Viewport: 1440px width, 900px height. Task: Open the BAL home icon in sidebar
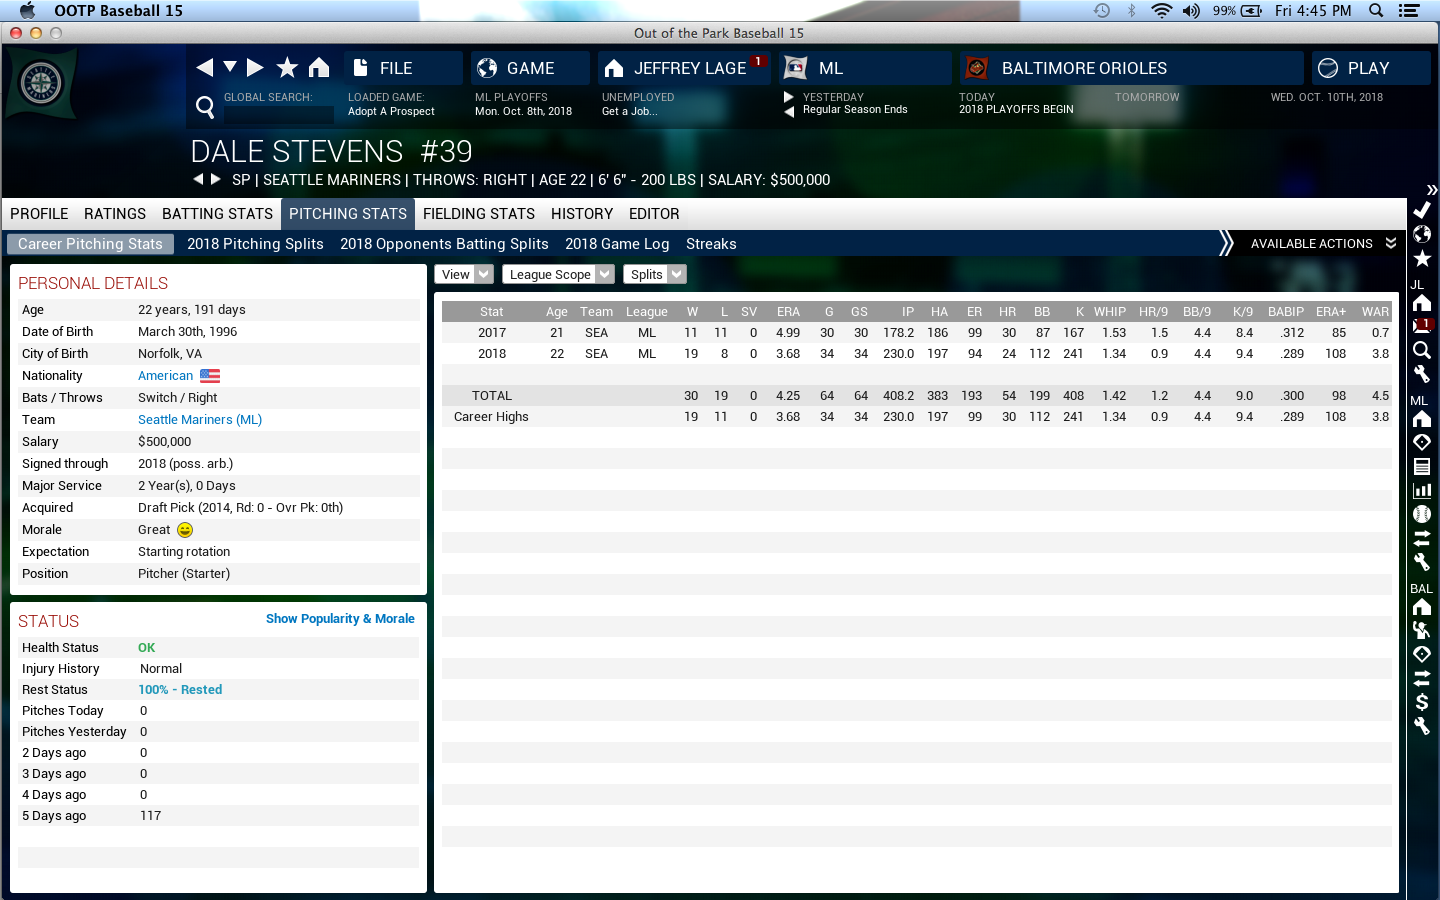click(x=1421, y=607)
